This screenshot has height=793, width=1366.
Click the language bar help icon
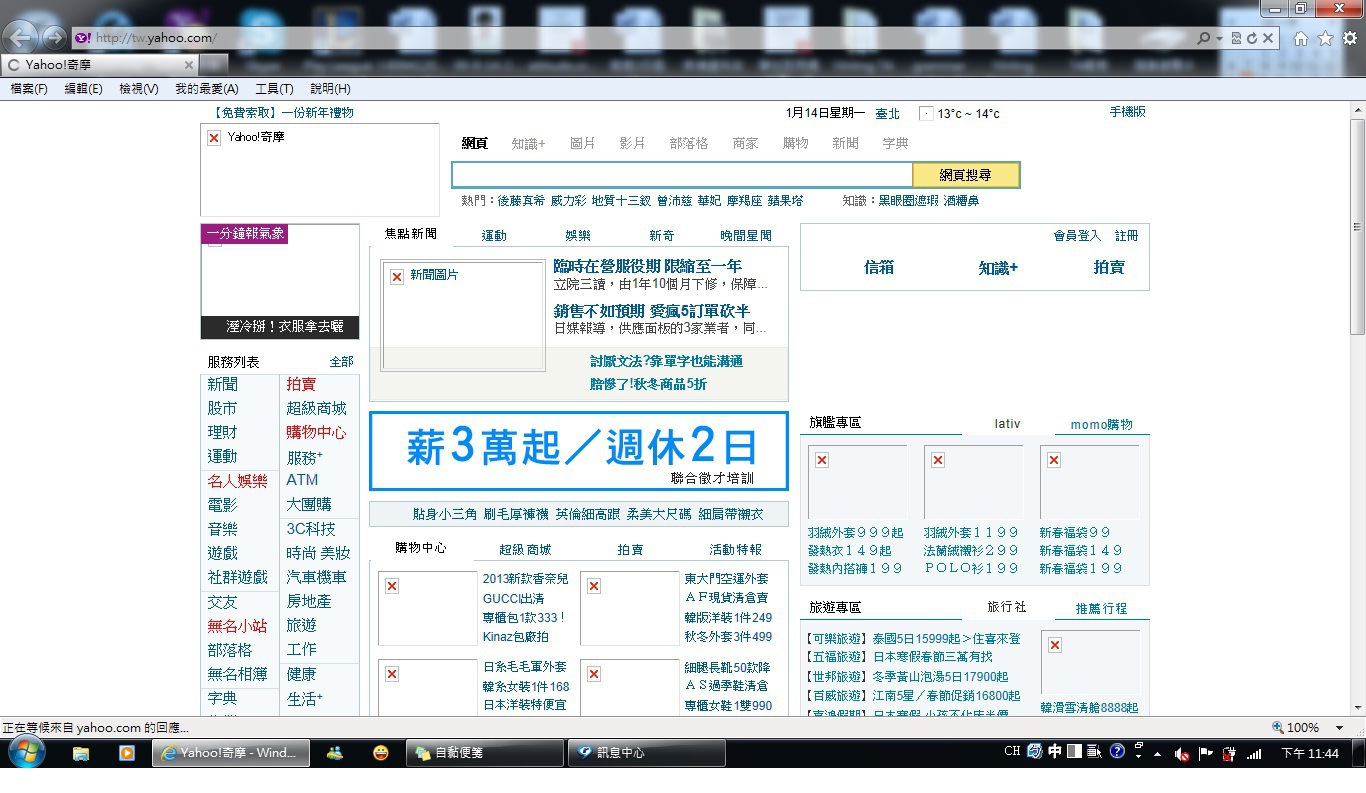1117,751
